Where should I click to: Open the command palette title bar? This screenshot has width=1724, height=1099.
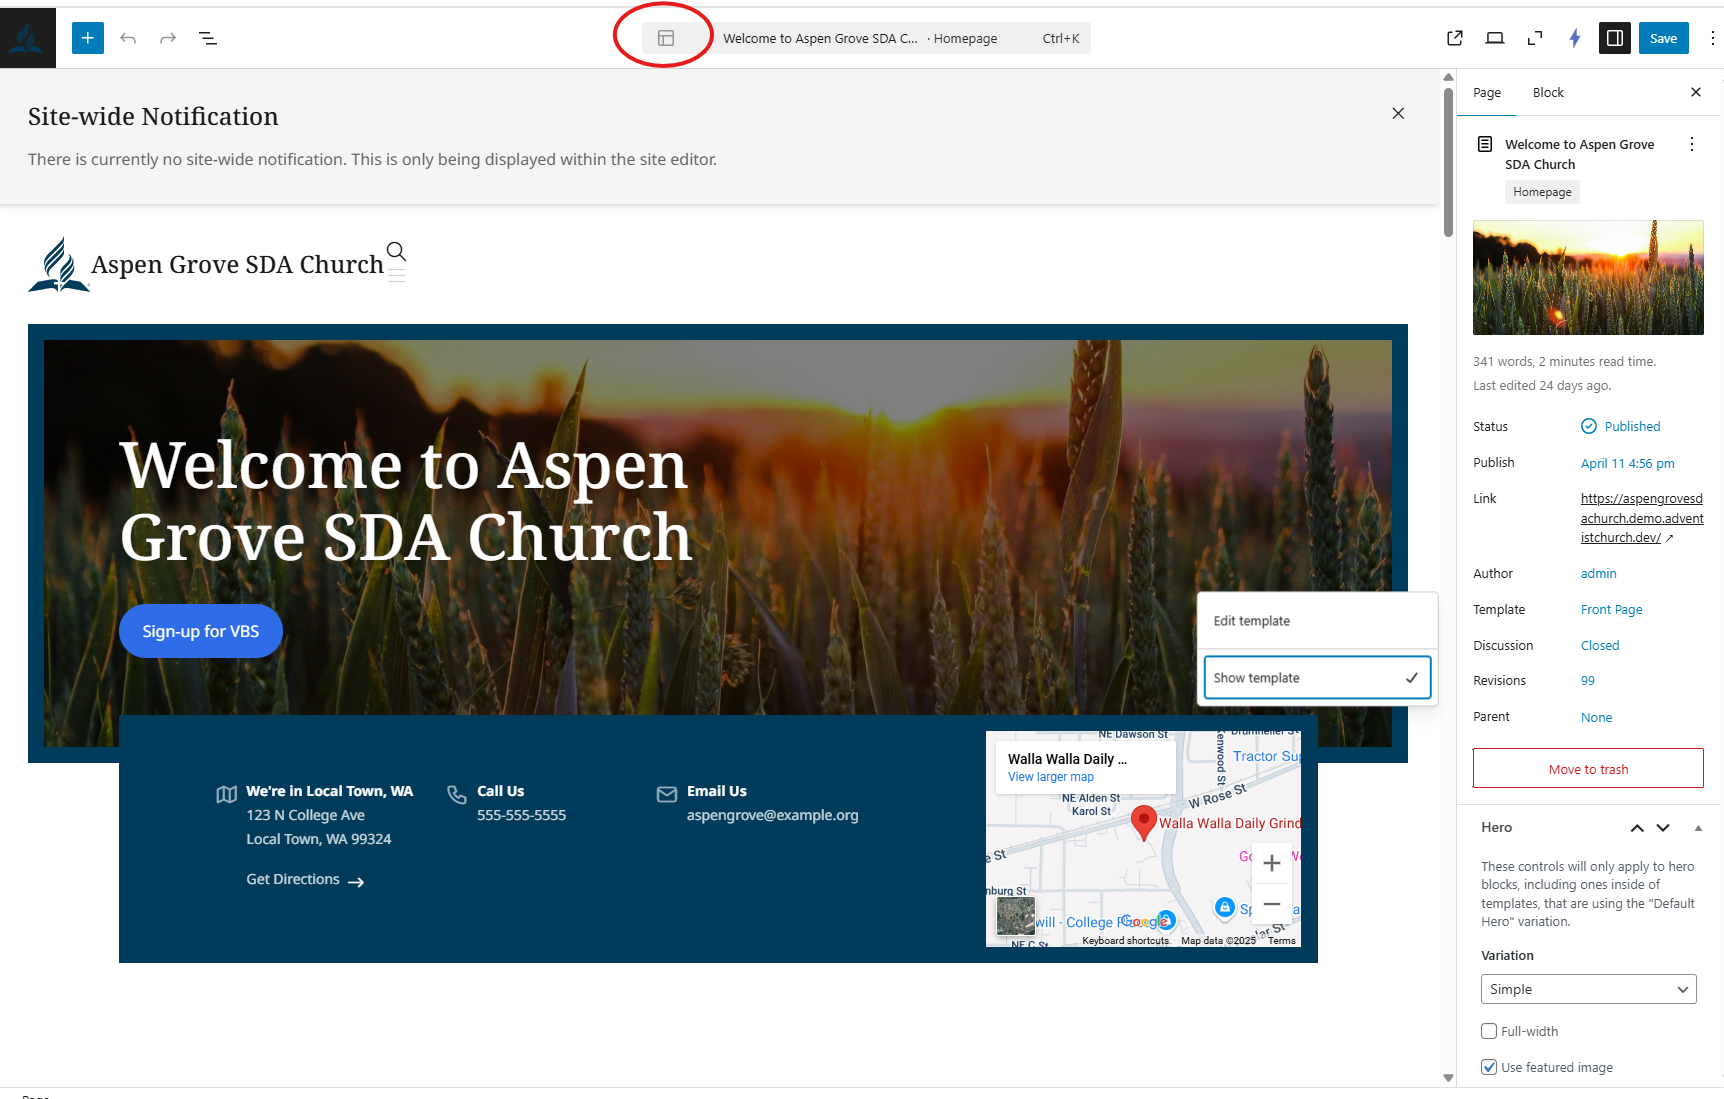click(x=866, y=38)
